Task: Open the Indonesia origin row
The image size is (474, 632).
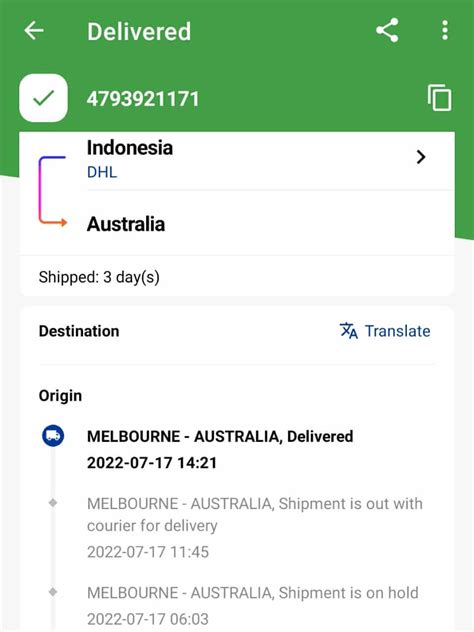Action: click(237, 160)
